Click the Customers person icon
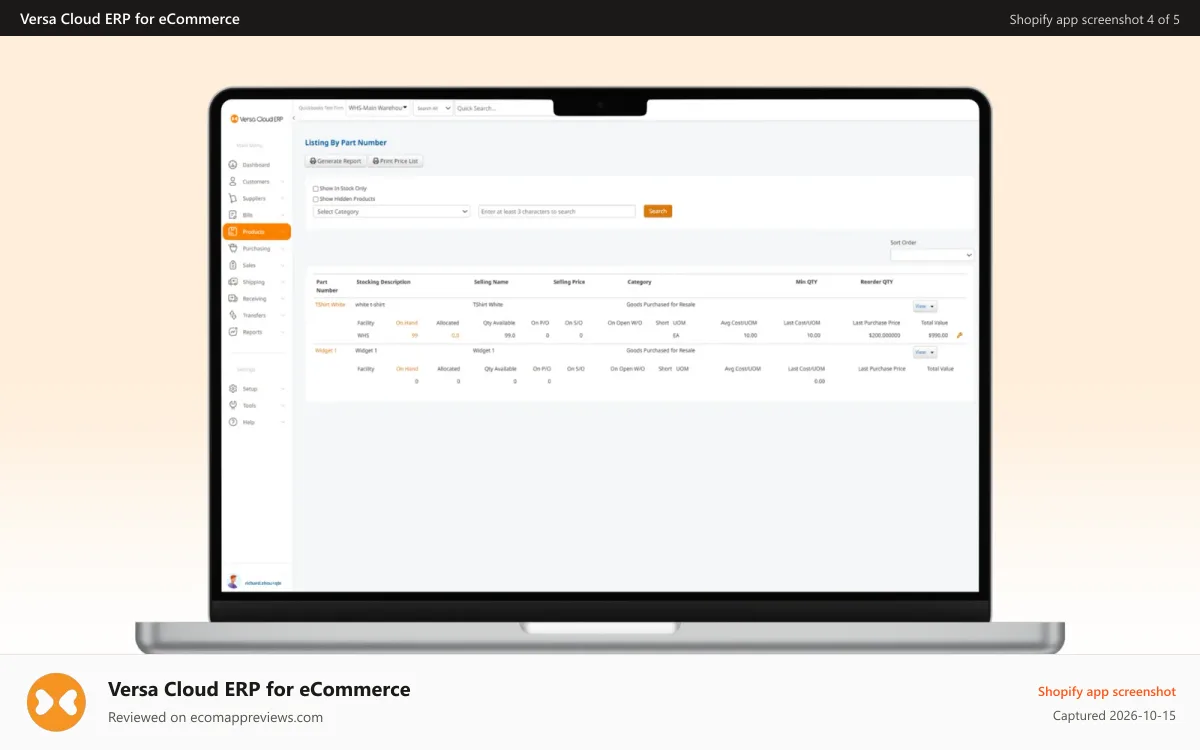1200x750 pixels. (x=233, y=182)
